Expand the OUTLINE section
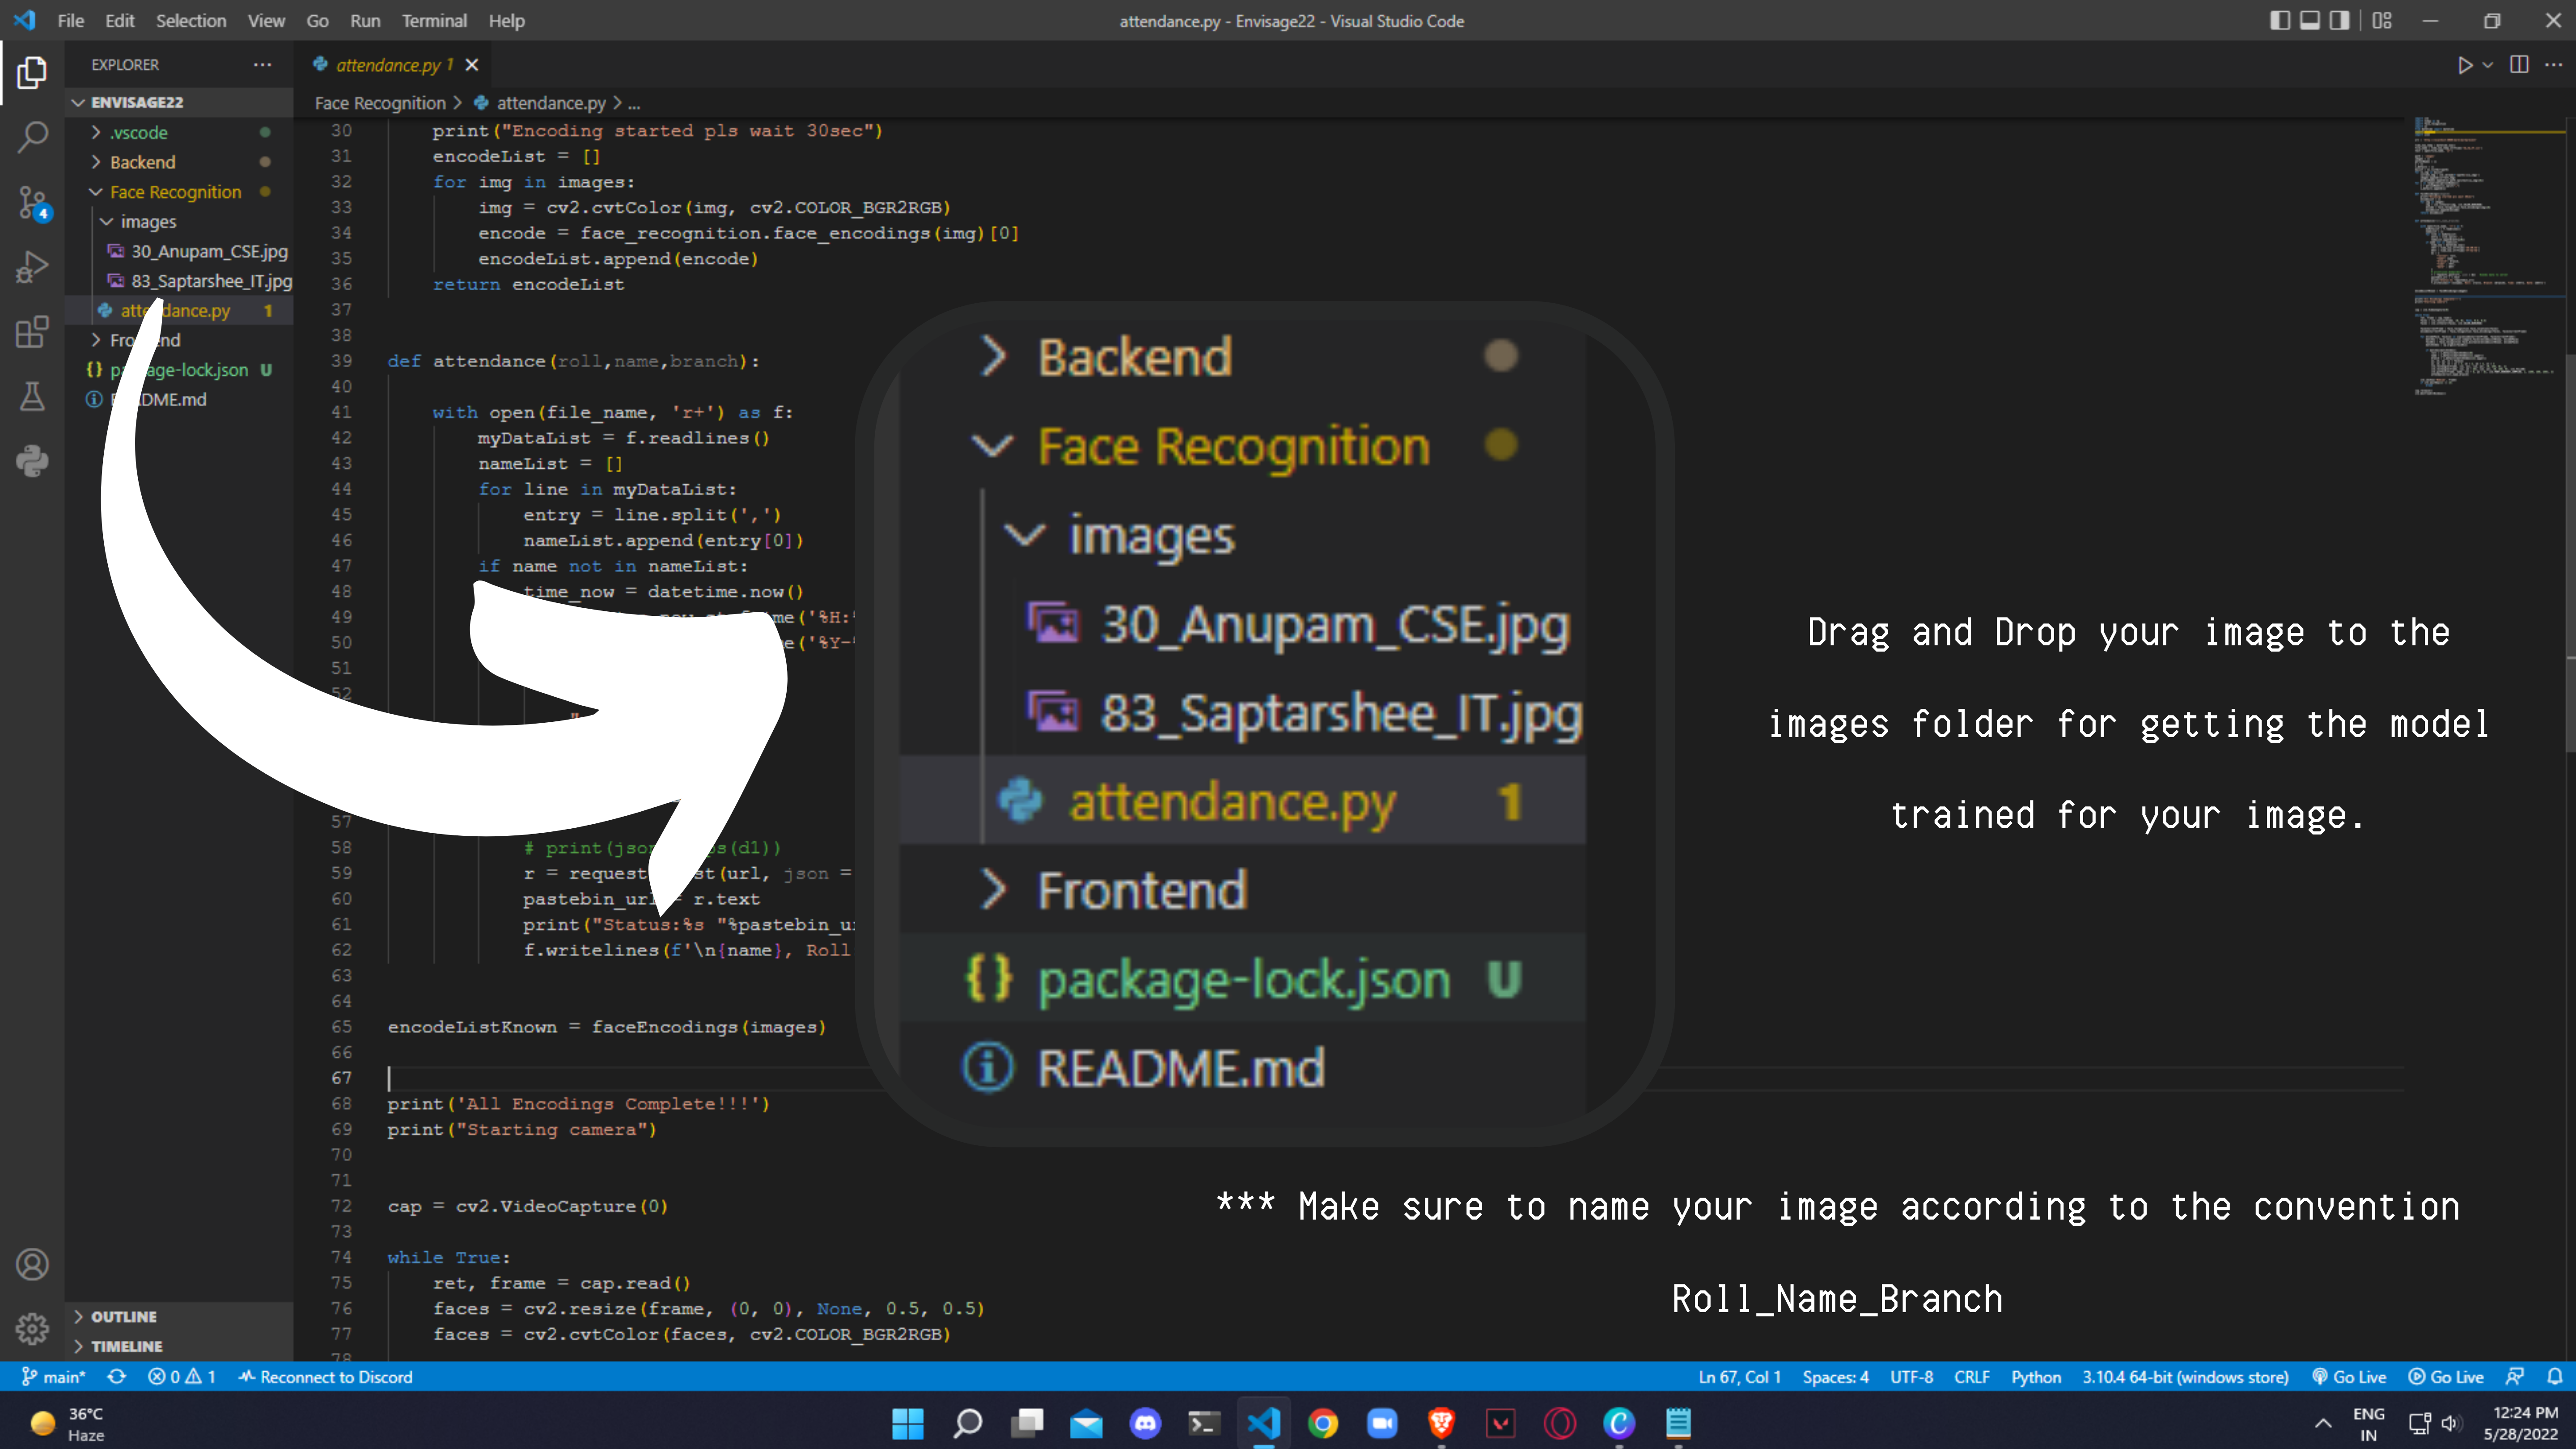 (123, 1317)
